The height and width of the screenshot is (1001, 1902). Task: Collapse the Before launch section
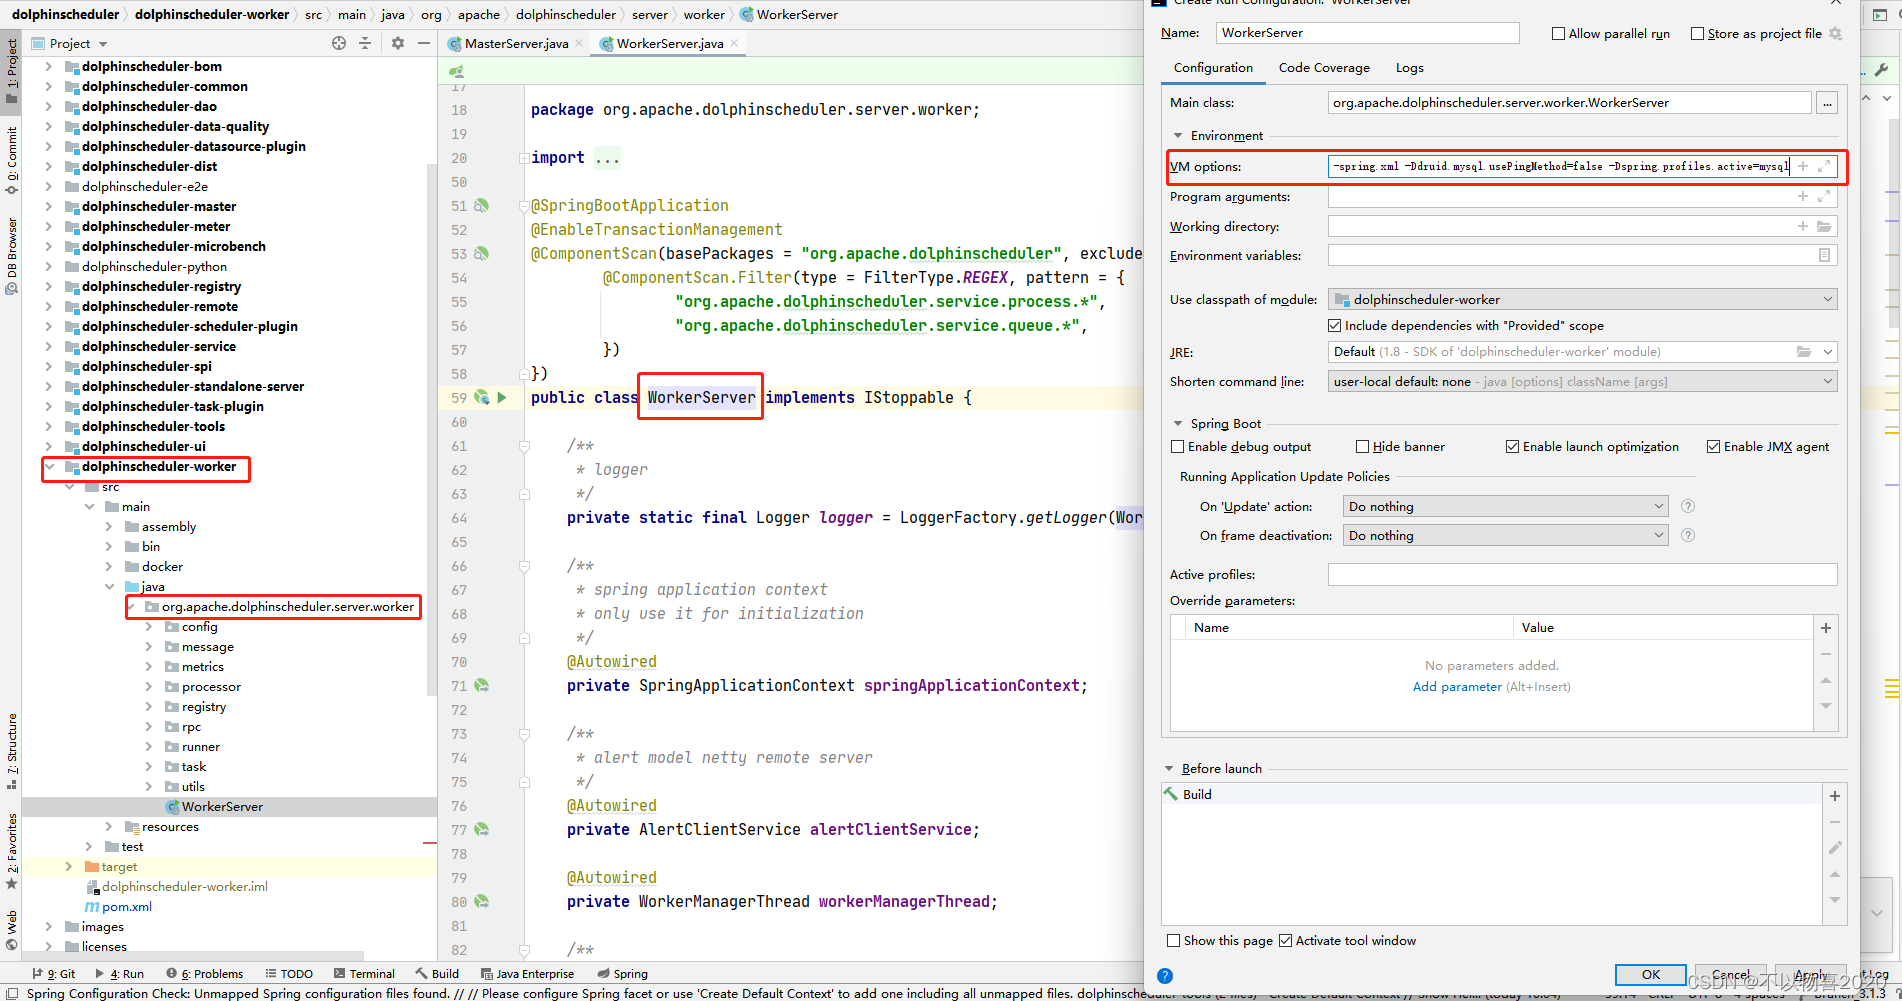pyautogui.click(x=1169, y=768)
